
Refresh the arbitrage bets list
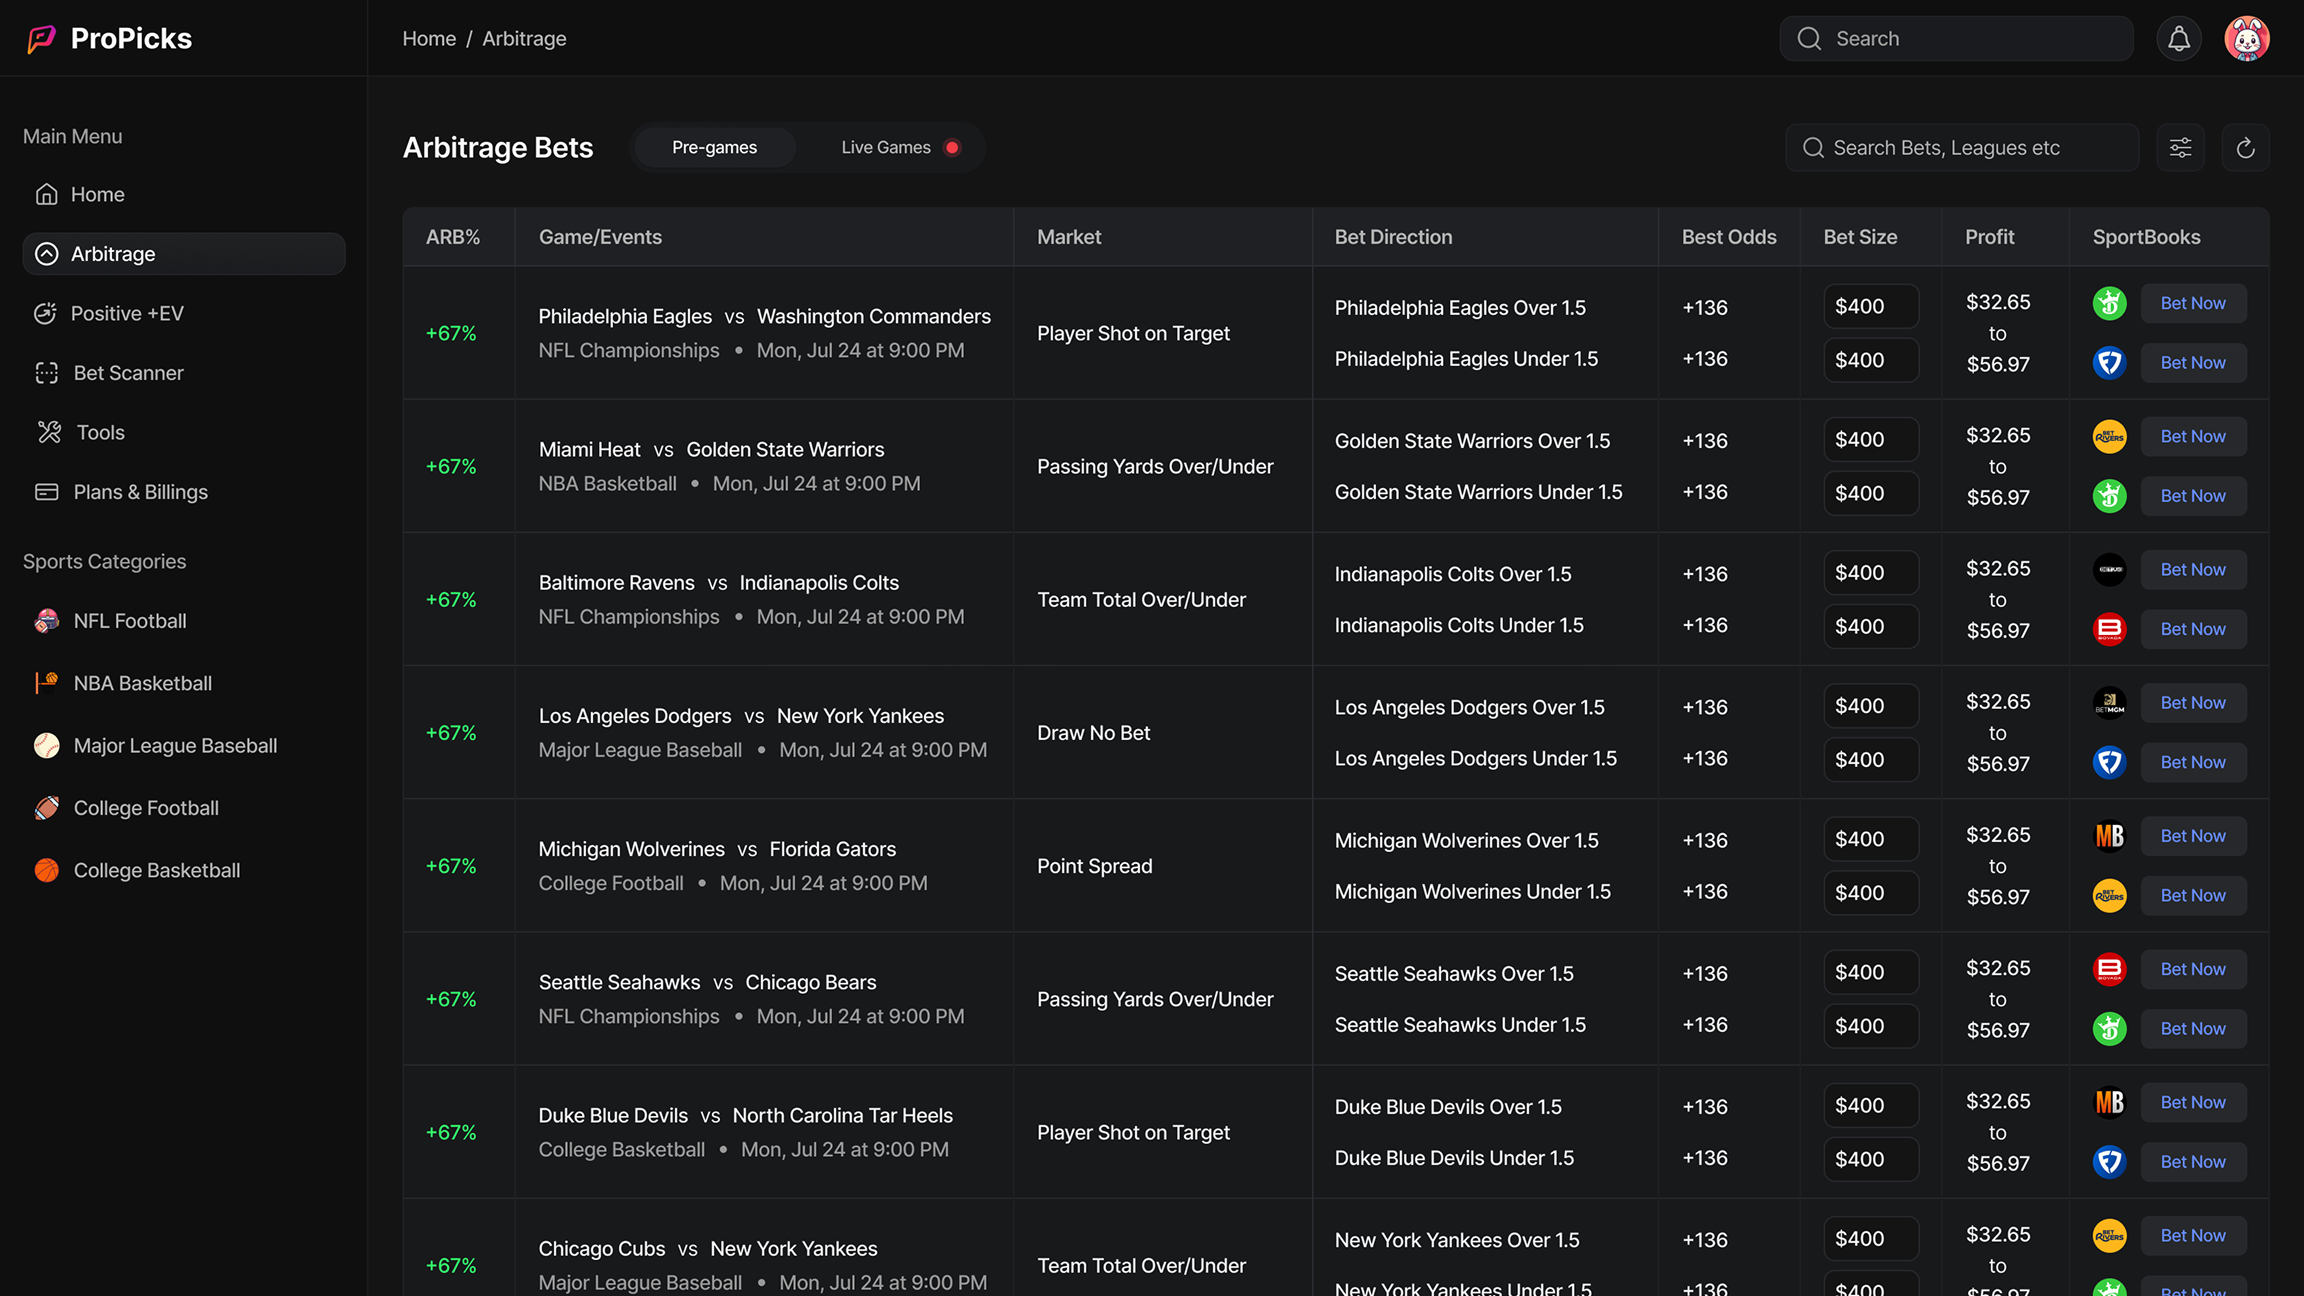2245,148
